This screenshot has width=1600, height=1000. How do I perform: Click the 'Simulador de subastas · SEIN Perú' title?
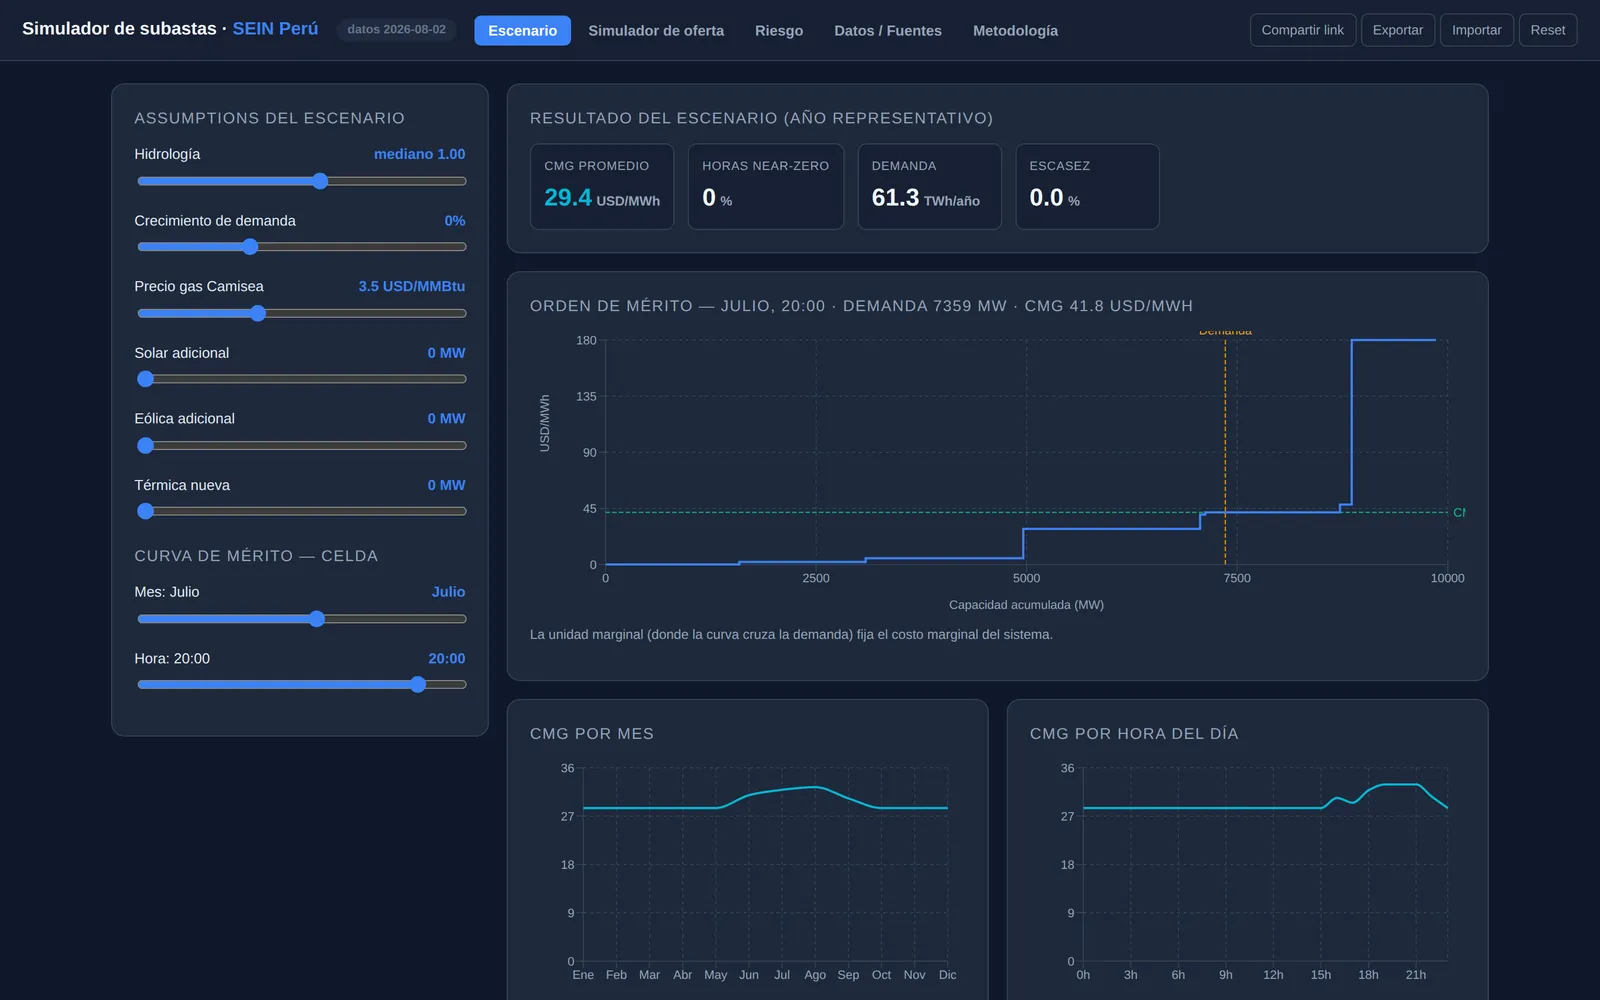pos(170,29)
